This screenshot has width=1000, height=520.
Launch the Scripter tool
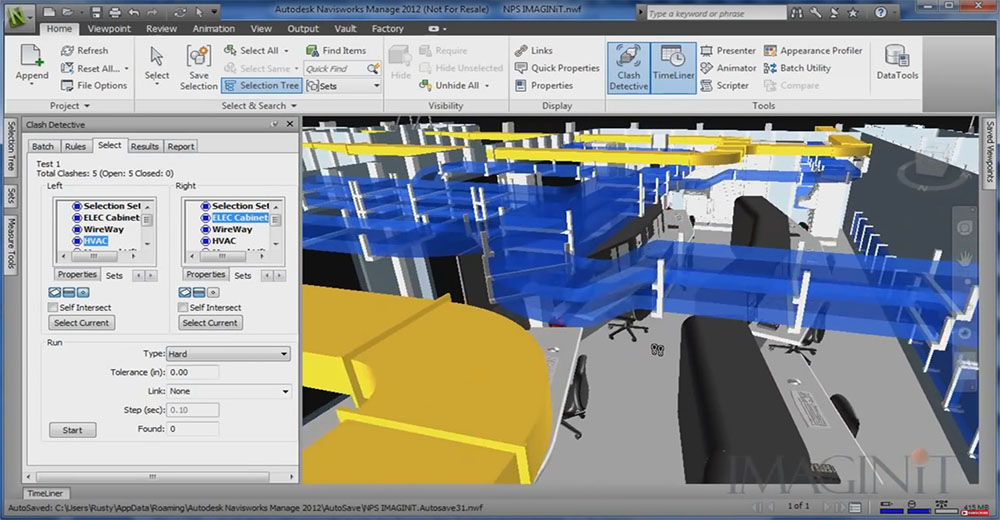pos(724,85)
